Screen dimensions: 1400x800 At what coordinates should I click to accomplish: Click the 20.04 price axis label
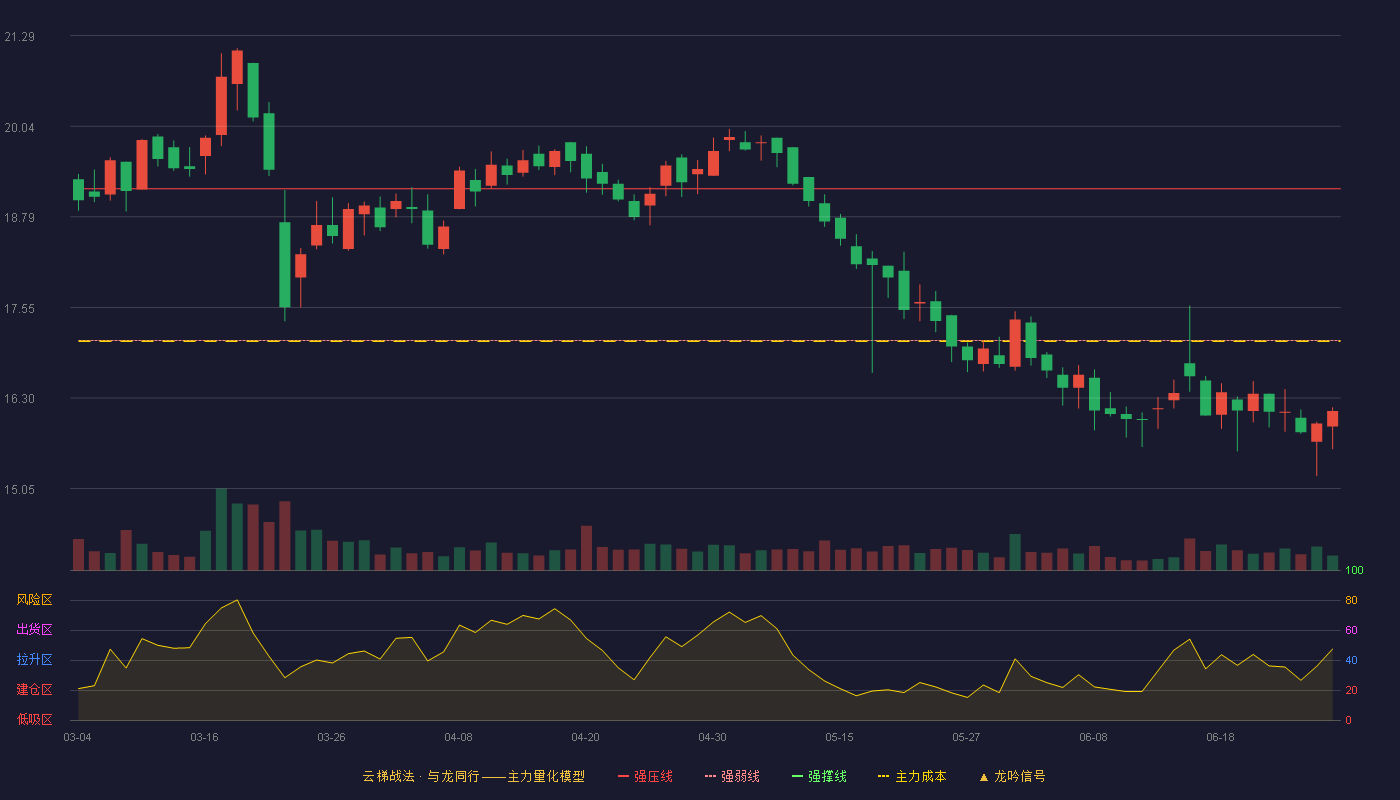click(19, 127)
